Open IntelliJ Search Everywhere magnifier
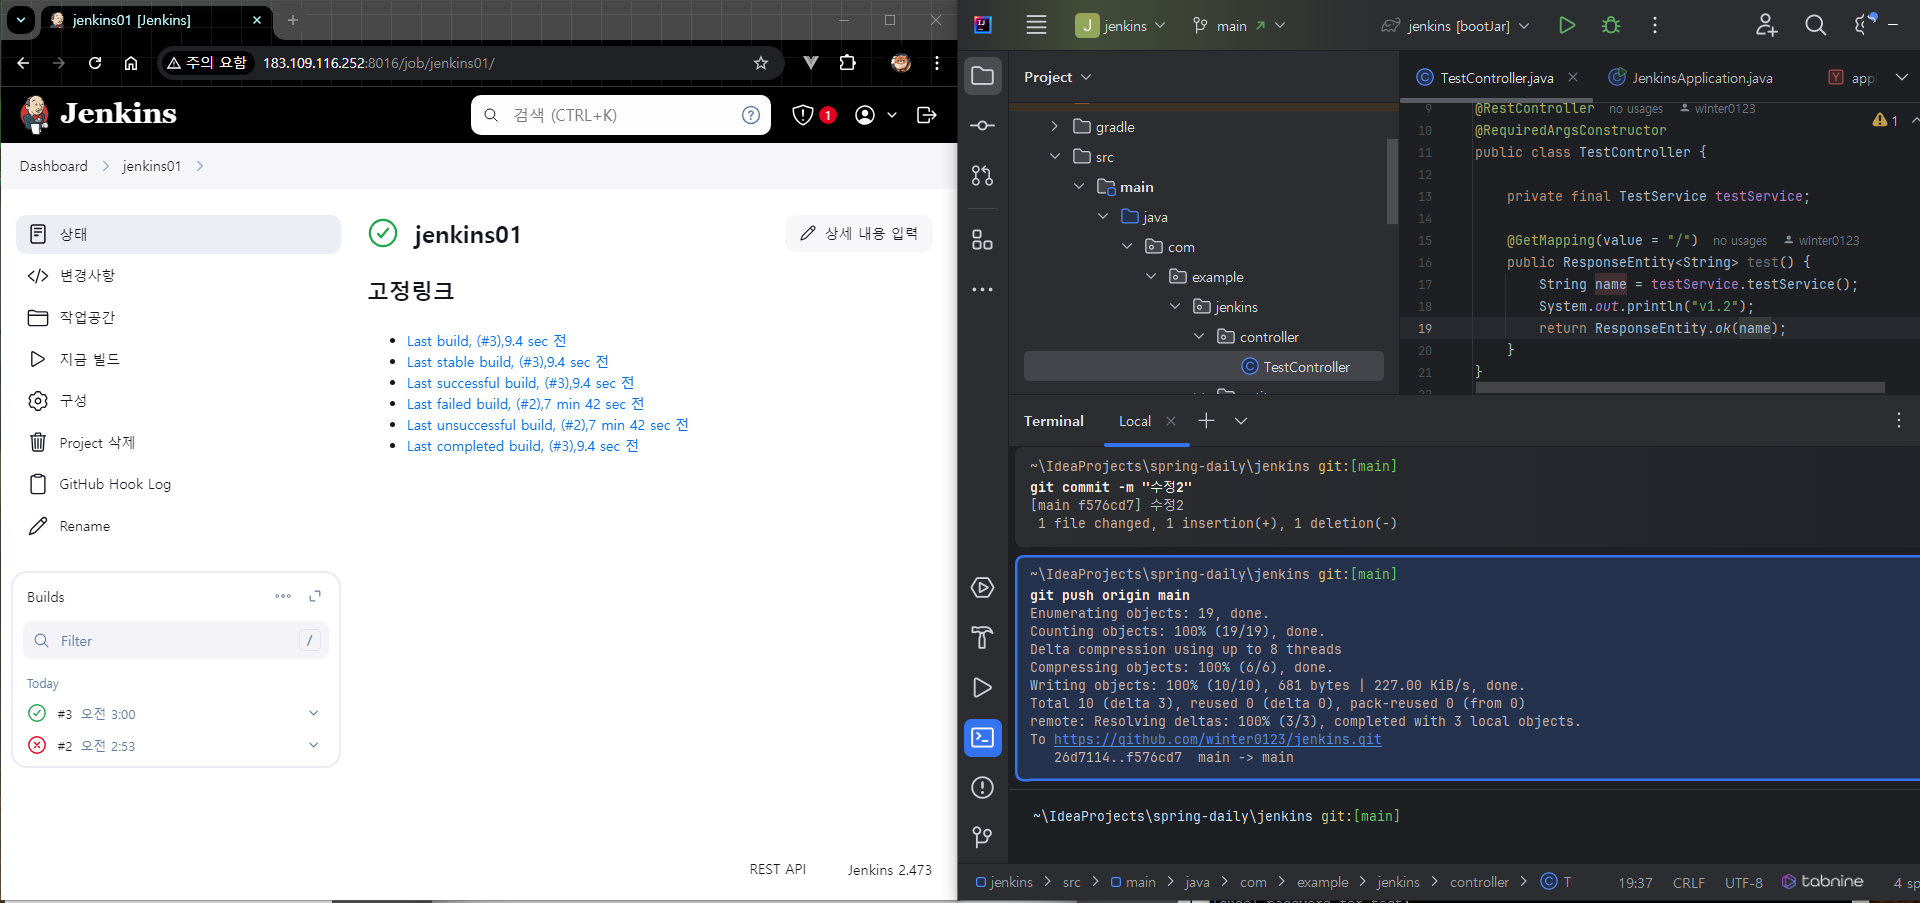Viewport: 1920px width, 903px height. (1816, 25)
